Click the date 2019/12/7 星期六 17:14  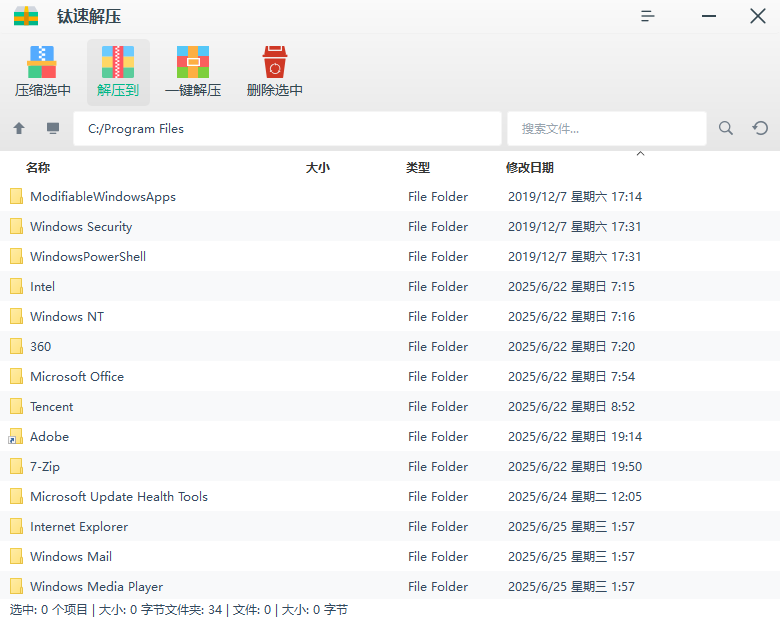575,197
